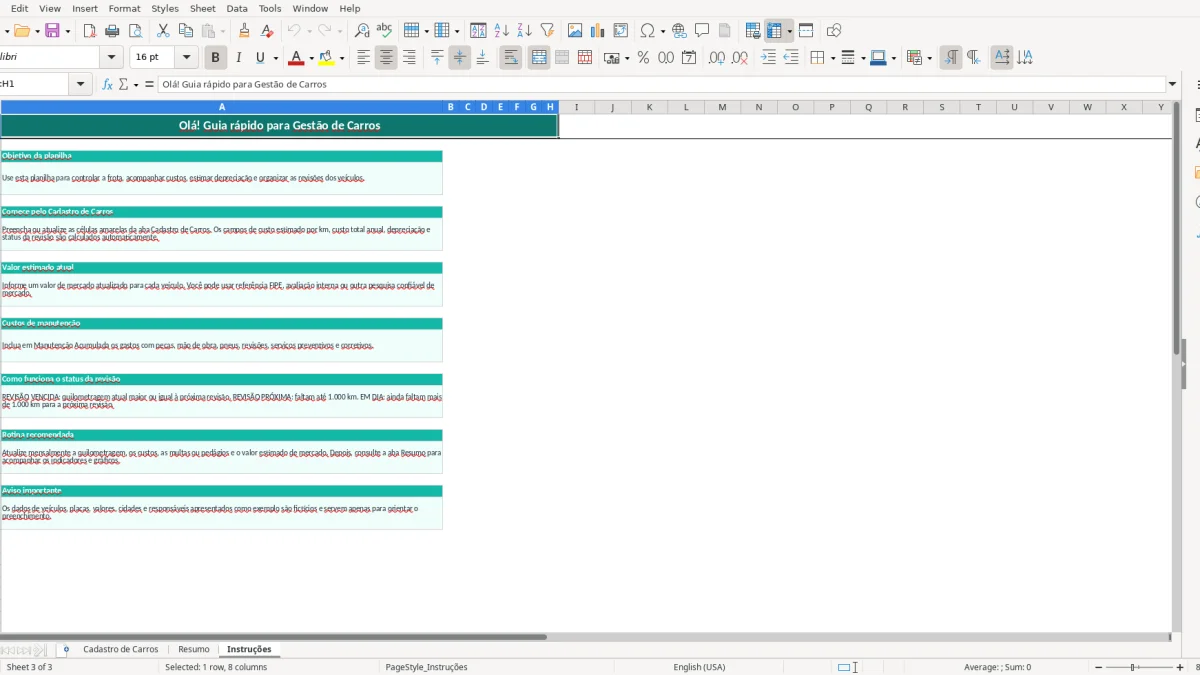Toggle the AutoFilter funnel icon
This screenshot has width=1200, height=675.
(547, 31)
